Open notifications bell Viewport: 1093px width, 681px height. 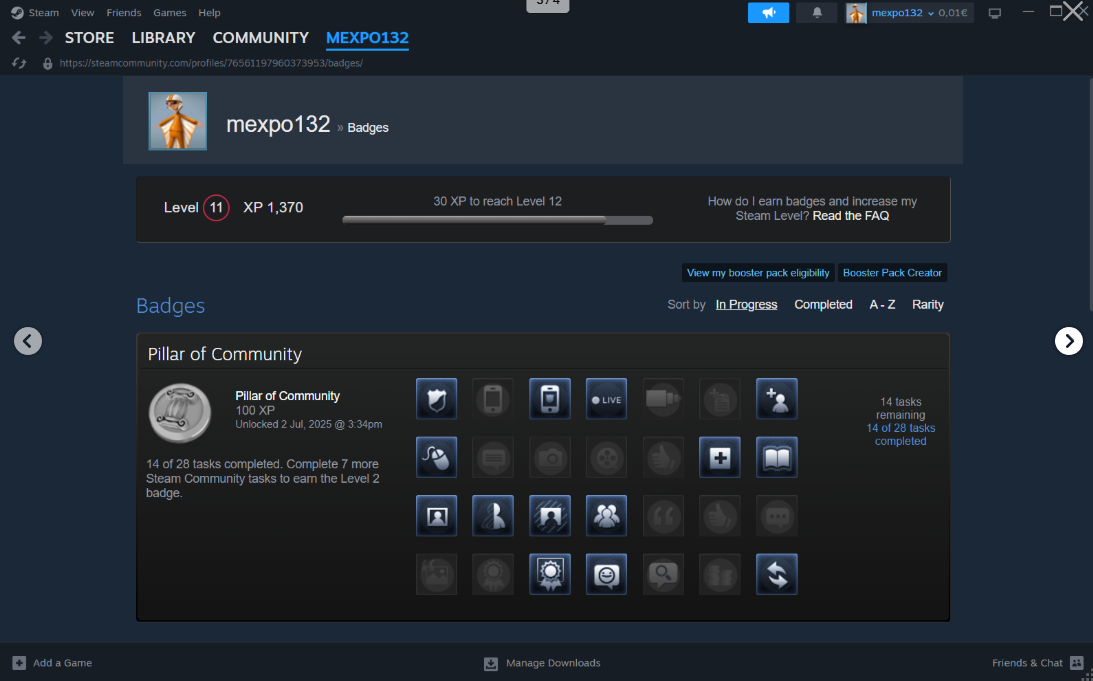(817, 13)
